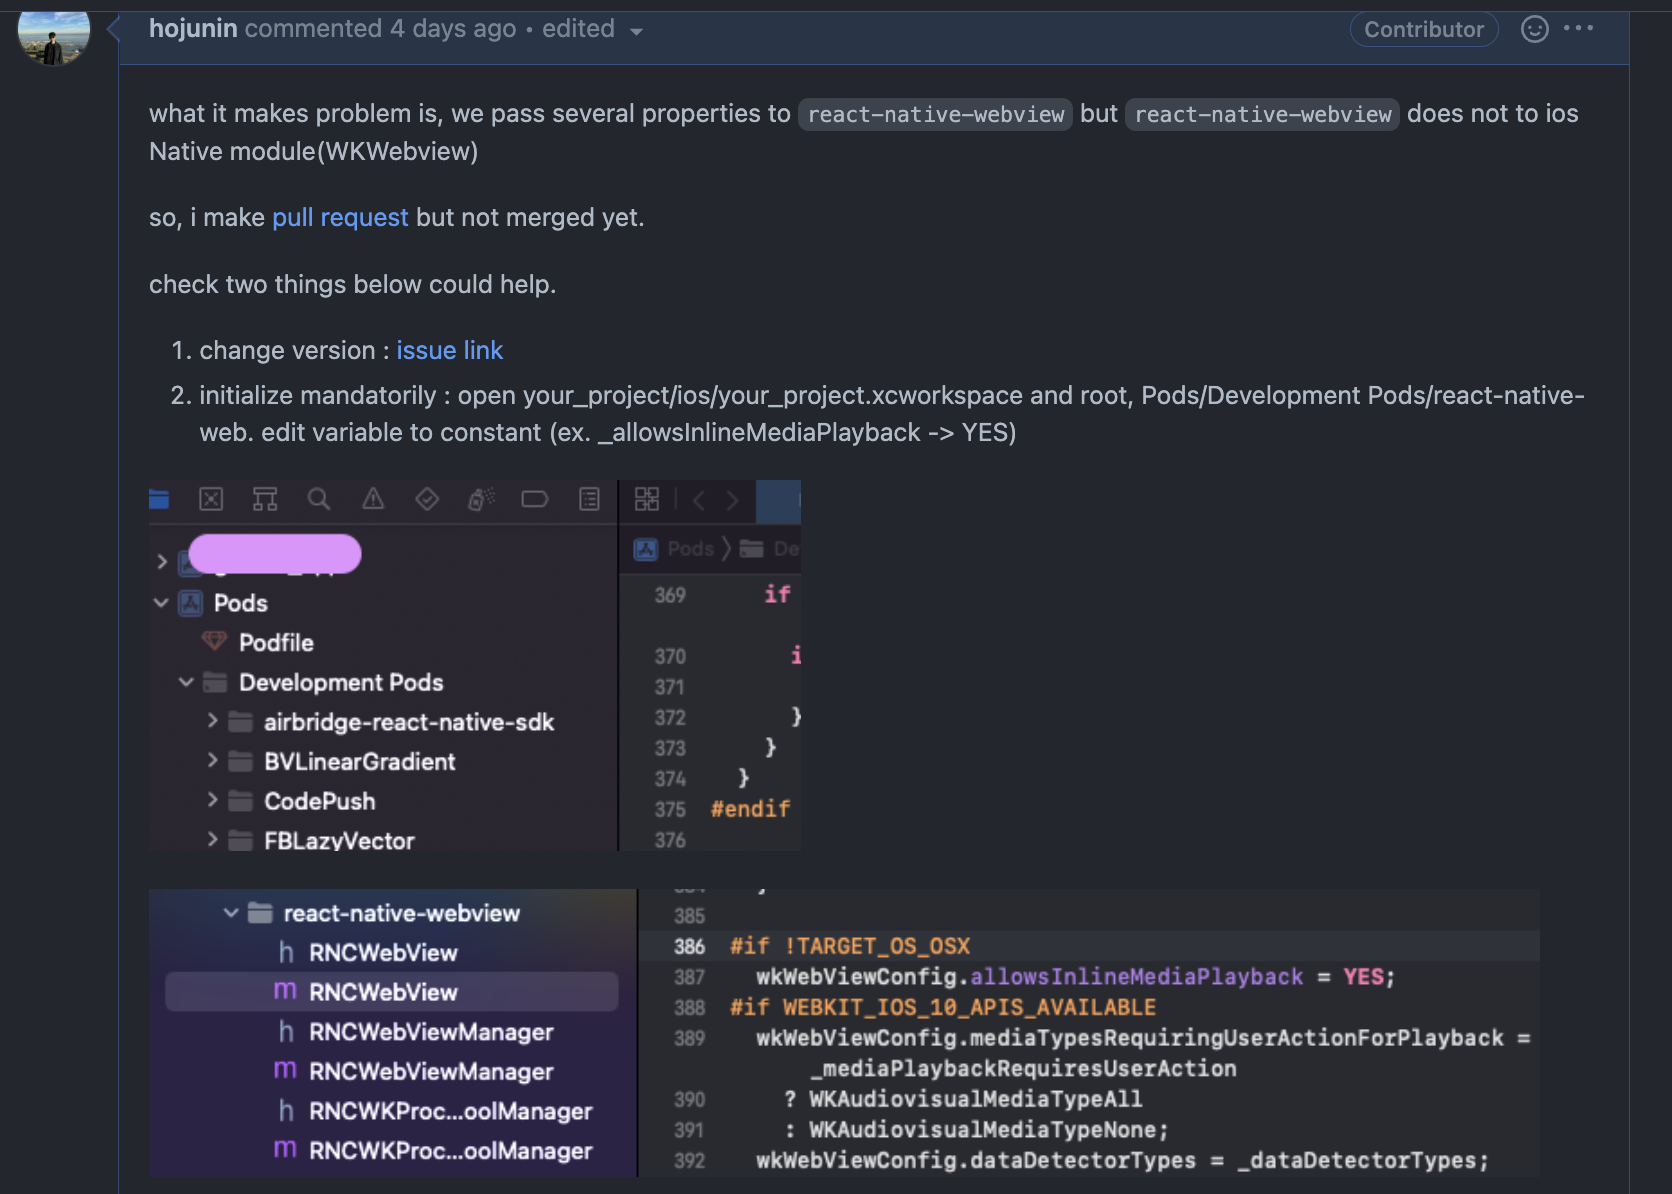
Task: Expand airbridge-react-native-sdk folder
Action: coord(212,721)
